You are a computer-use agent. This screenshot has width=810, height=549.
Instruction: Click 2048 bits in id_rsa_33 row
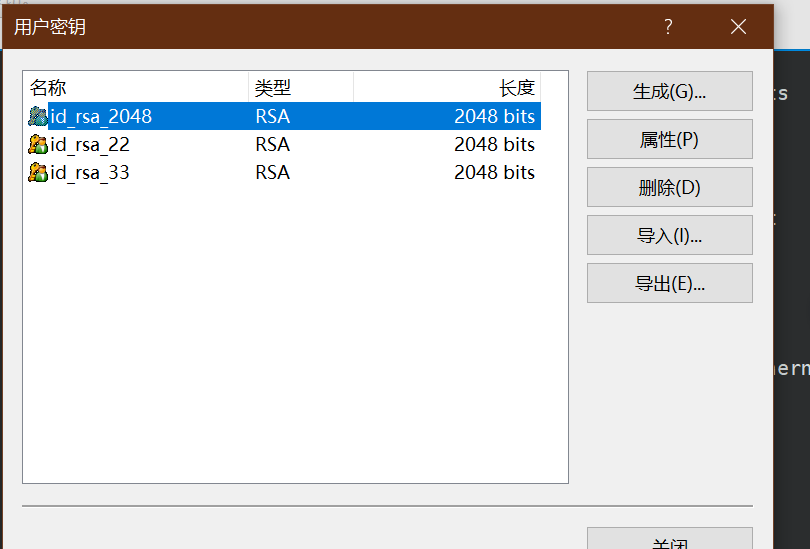click(494, 172)
